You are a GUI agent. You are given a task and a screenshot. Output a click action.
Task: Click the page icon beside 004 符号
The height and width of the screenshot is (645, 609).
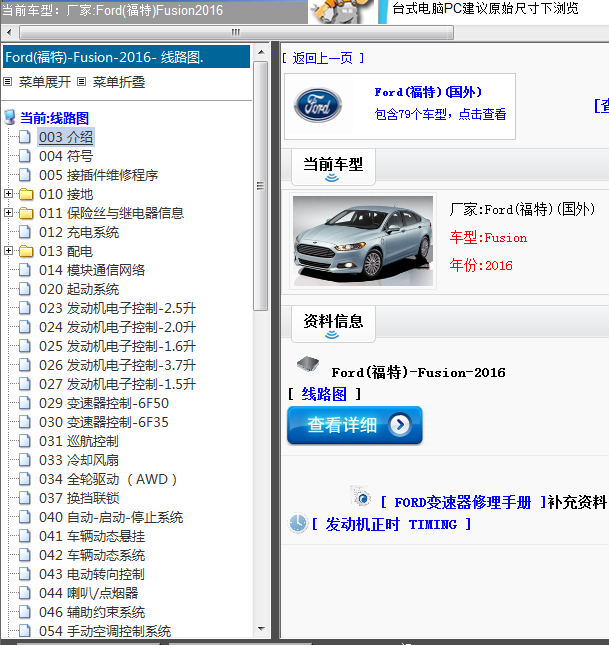(25, 156)
